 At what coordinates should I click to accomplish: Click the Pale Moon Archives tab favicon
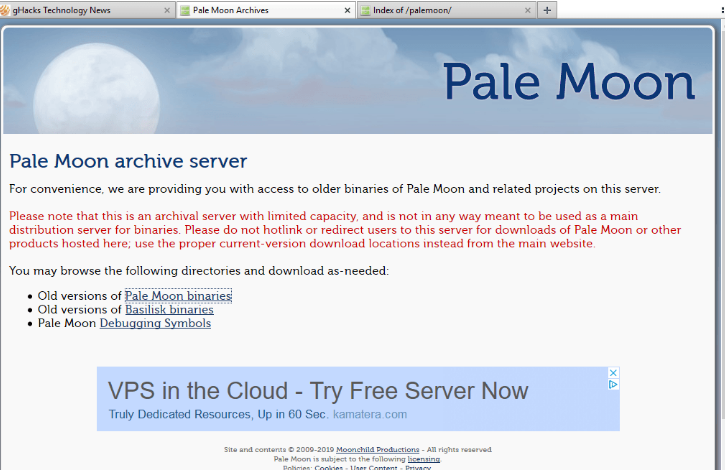pyautogui.click(x=185, y=10)
